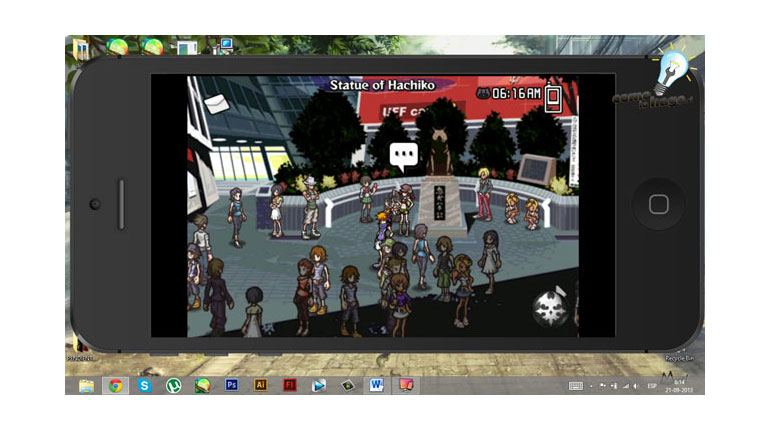Show hidden system tray icons
This screenshot has width=770, height=430.
tap(591, 387)
